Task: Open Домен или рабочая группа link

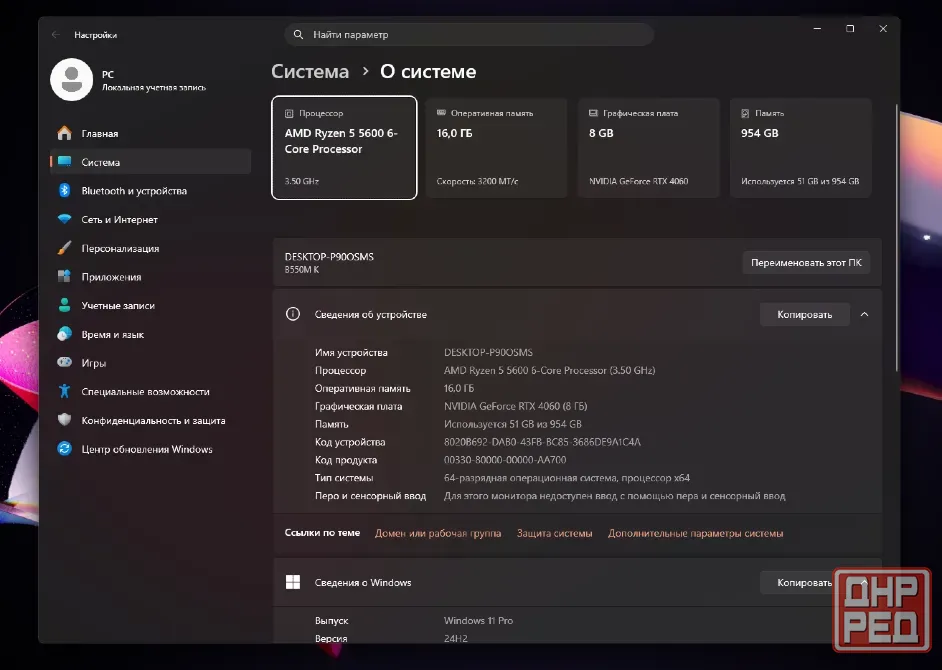Action: 438,533
